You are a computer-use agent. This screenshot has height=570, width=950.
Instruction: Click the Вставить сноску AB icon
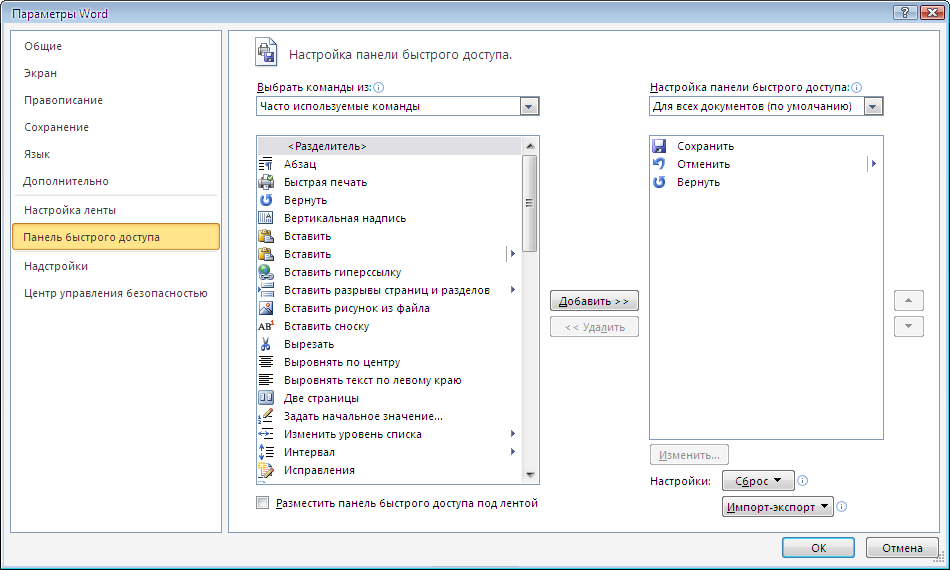[265, 326]
